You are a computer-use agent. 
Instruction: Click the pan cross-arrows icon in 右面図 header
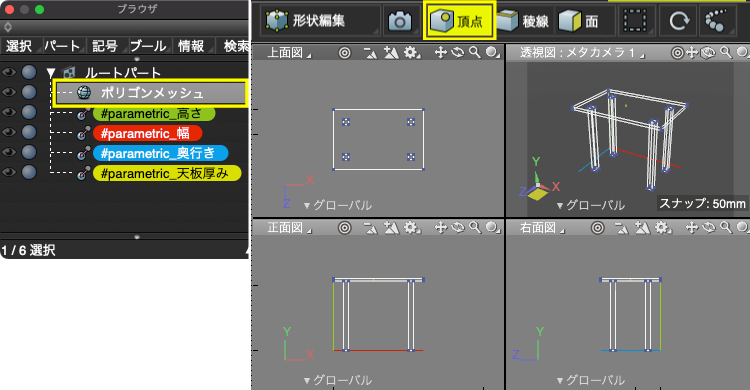[692, 227]
